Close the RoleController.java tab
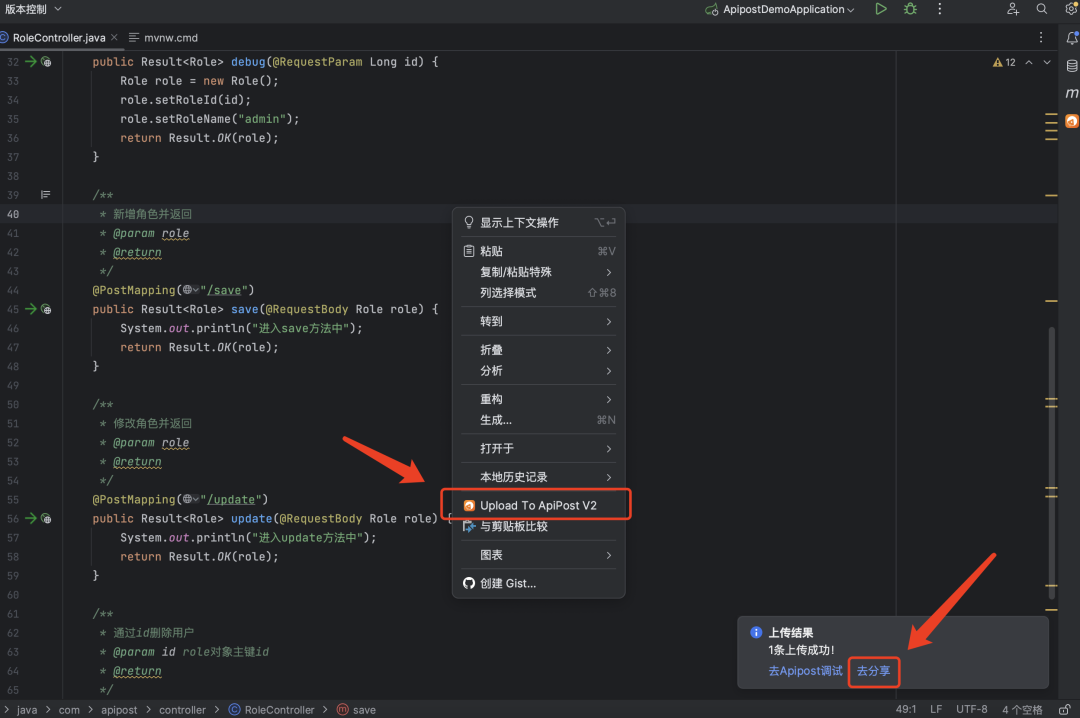Screen dimensions: 1080x718 114,37
